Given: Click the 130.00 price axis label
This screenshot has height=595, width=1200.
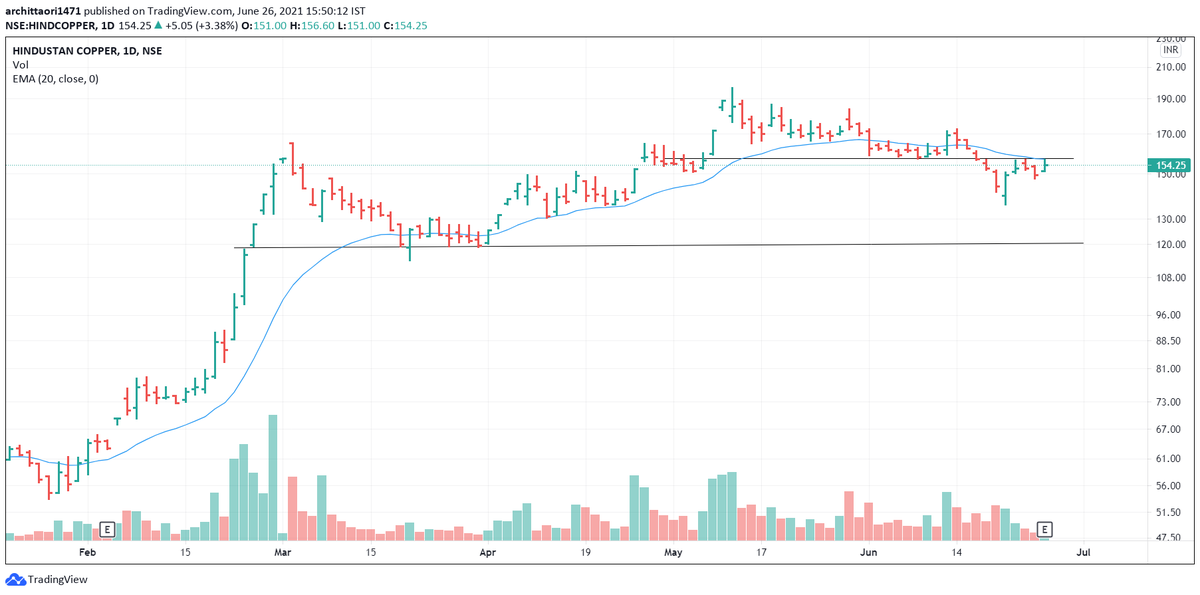Looking at the screenshot, I should click(x=1169, y=219).
